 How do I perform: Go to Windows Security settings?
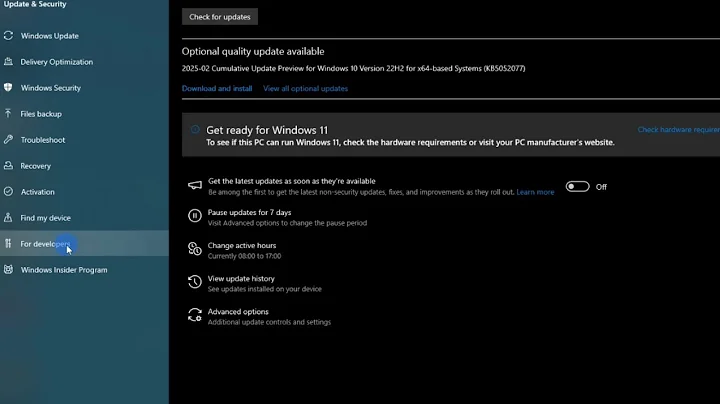(x=84, y=88)
